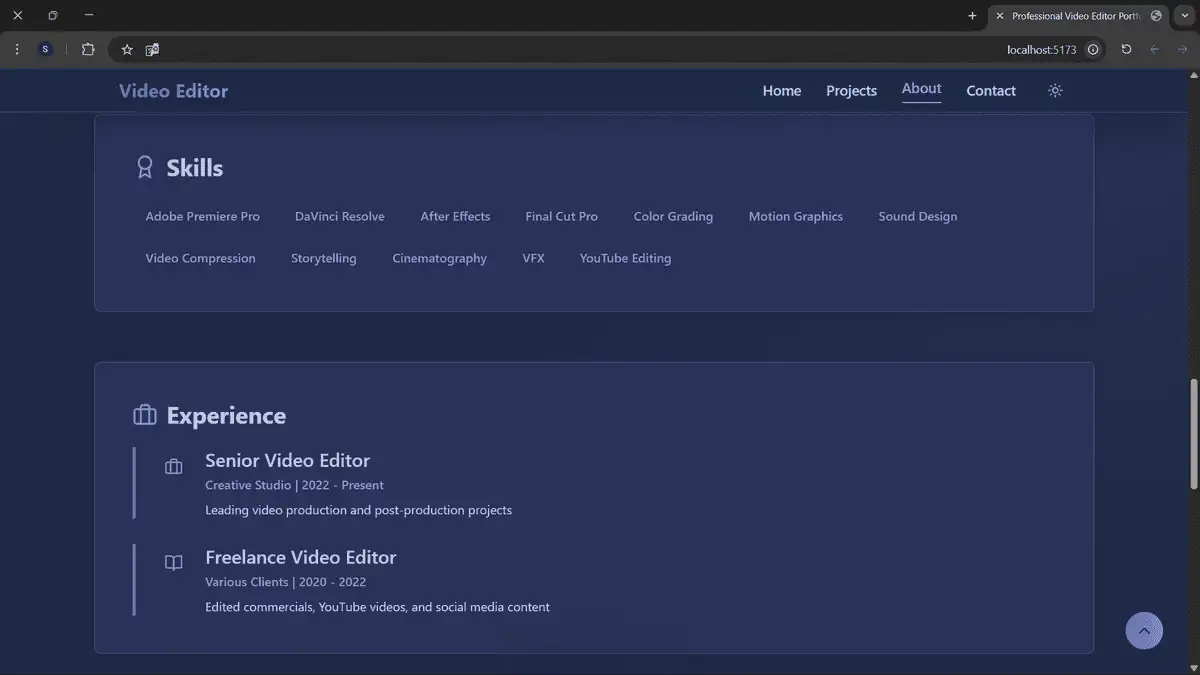Viewport: 1200px width, 675px height.
Task: Navigate to the Contact nav item
Action: [x=991, y=90]
